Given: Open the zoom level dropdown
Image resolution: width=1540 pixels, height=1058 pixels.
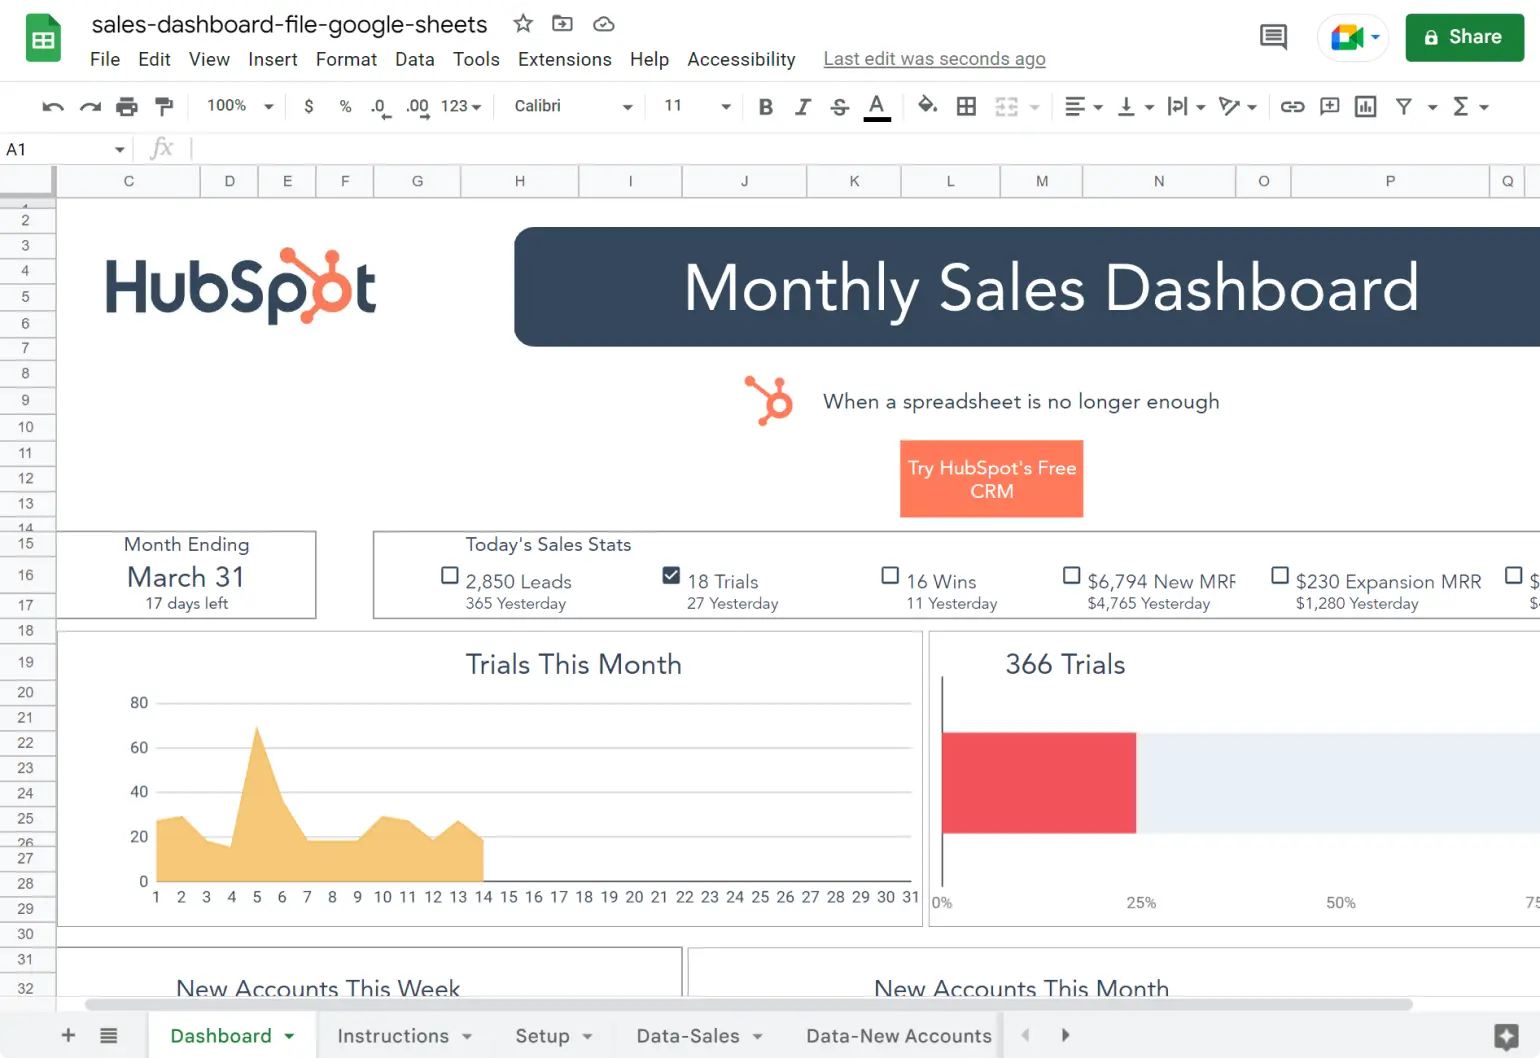Looking at the screenshot, I should pos(237,106).
